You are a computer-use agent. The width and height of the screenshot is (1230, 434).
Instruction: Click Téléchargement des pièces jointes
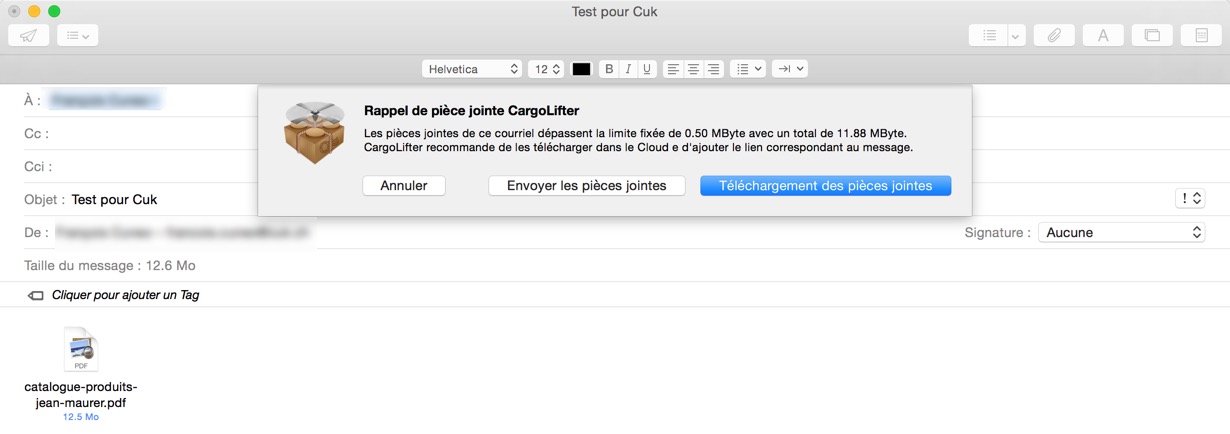pyautogui.click(x=826, y=185)
